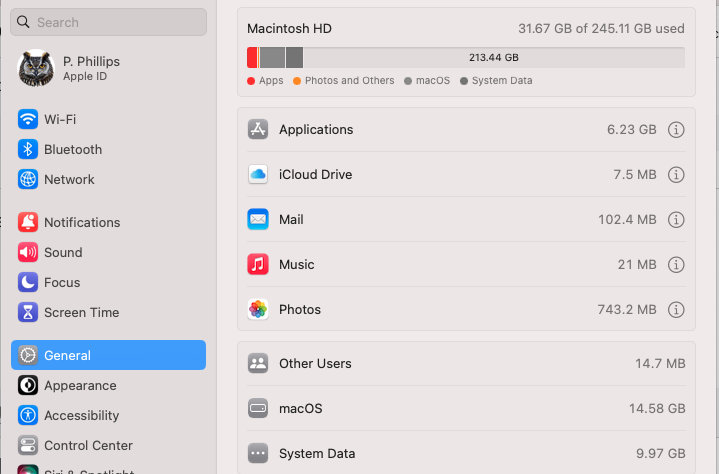Screen dimensions: 719x474
Task: Click magnifier icon in search field
Action: point(23,22)
